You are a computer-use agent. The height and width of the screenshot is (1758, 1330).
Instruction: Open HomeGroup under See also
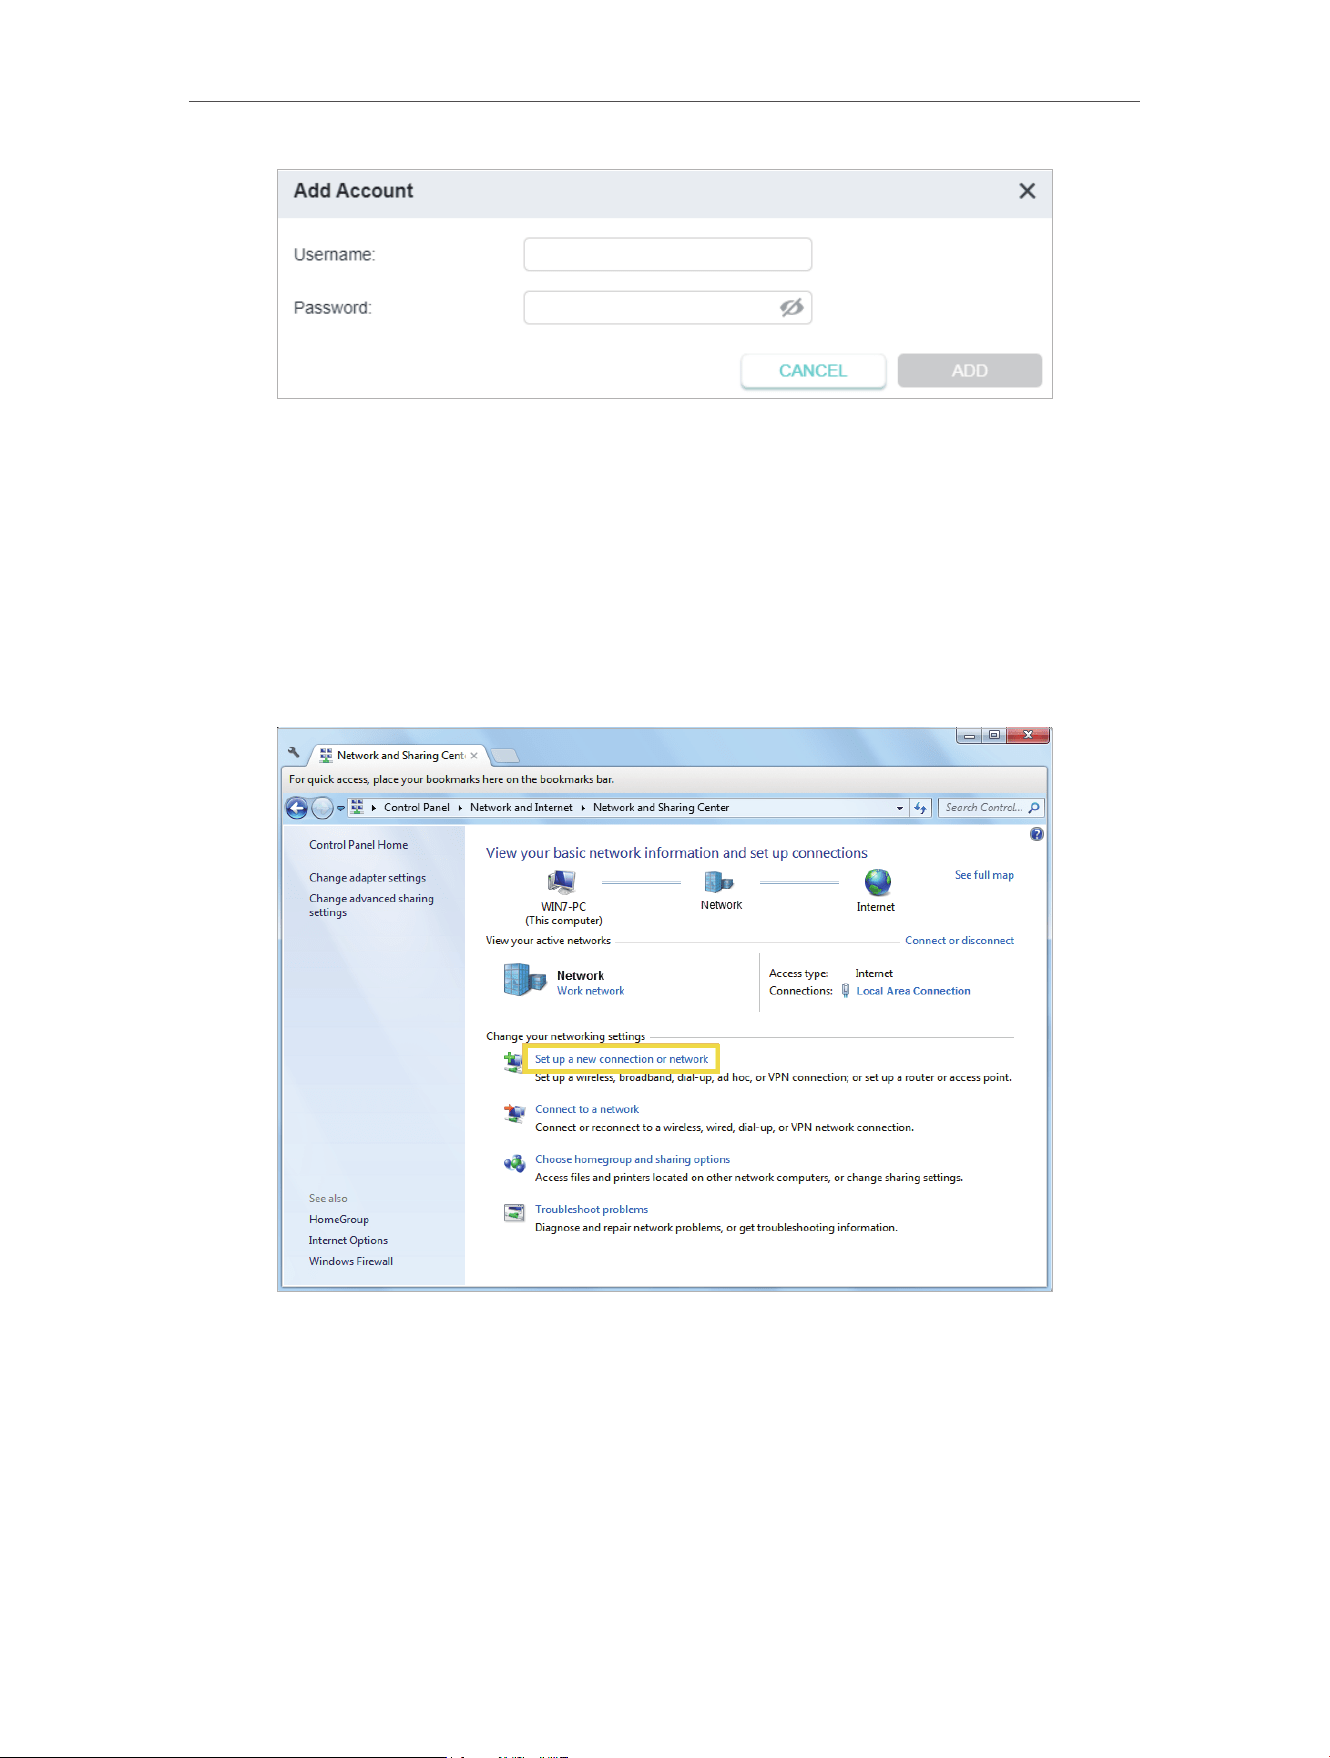(x=338, y=1220)
